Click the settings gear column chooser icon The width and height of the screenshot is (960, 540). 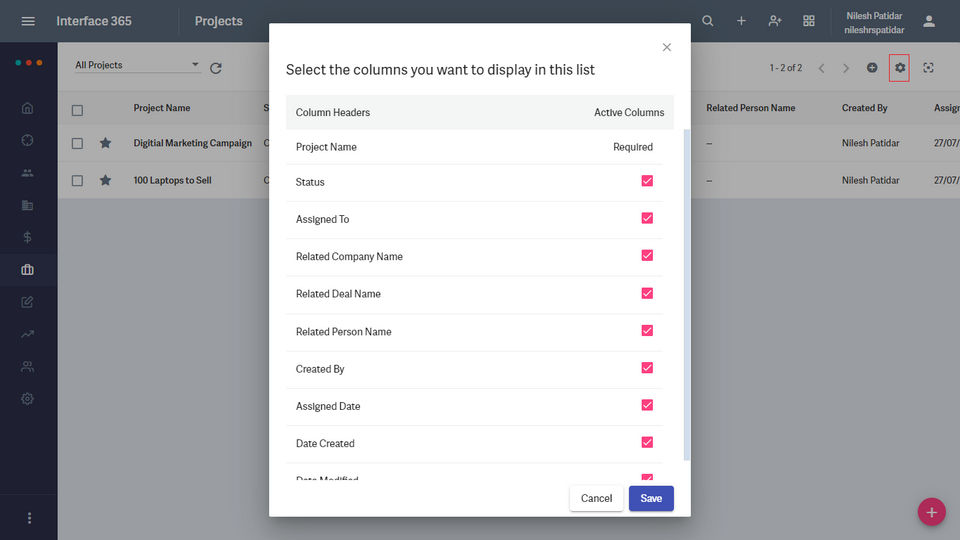click(x=900, y=68)
